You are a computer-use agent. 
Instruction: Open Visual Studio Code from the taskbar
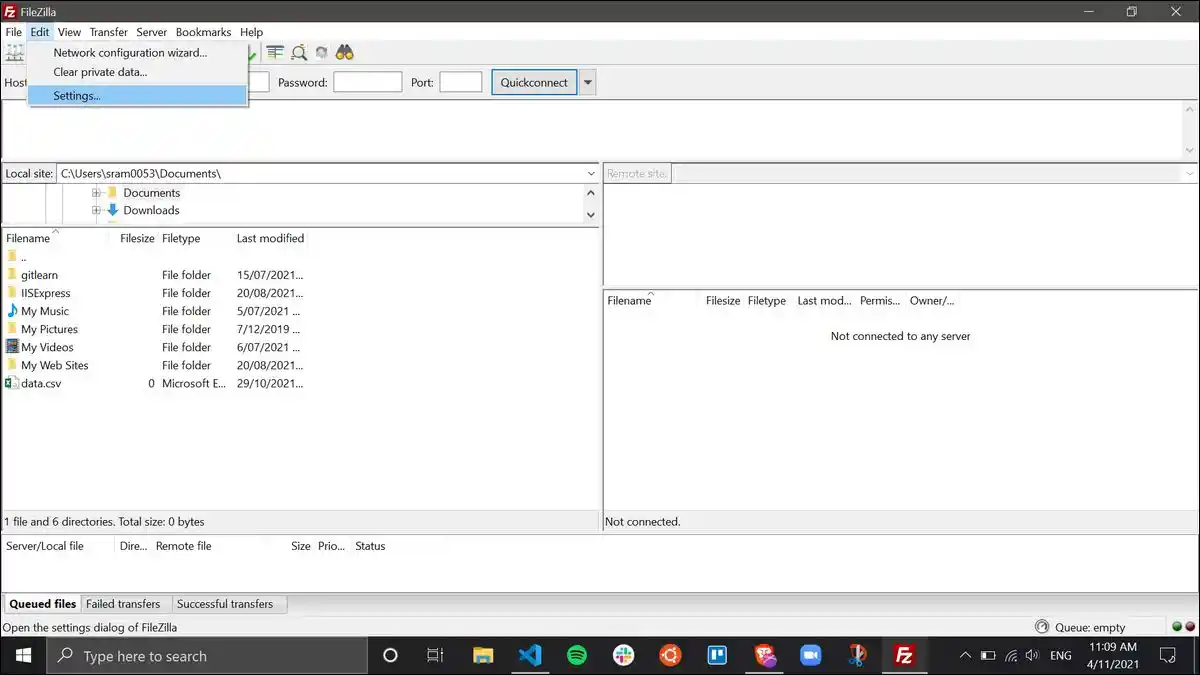530,656
